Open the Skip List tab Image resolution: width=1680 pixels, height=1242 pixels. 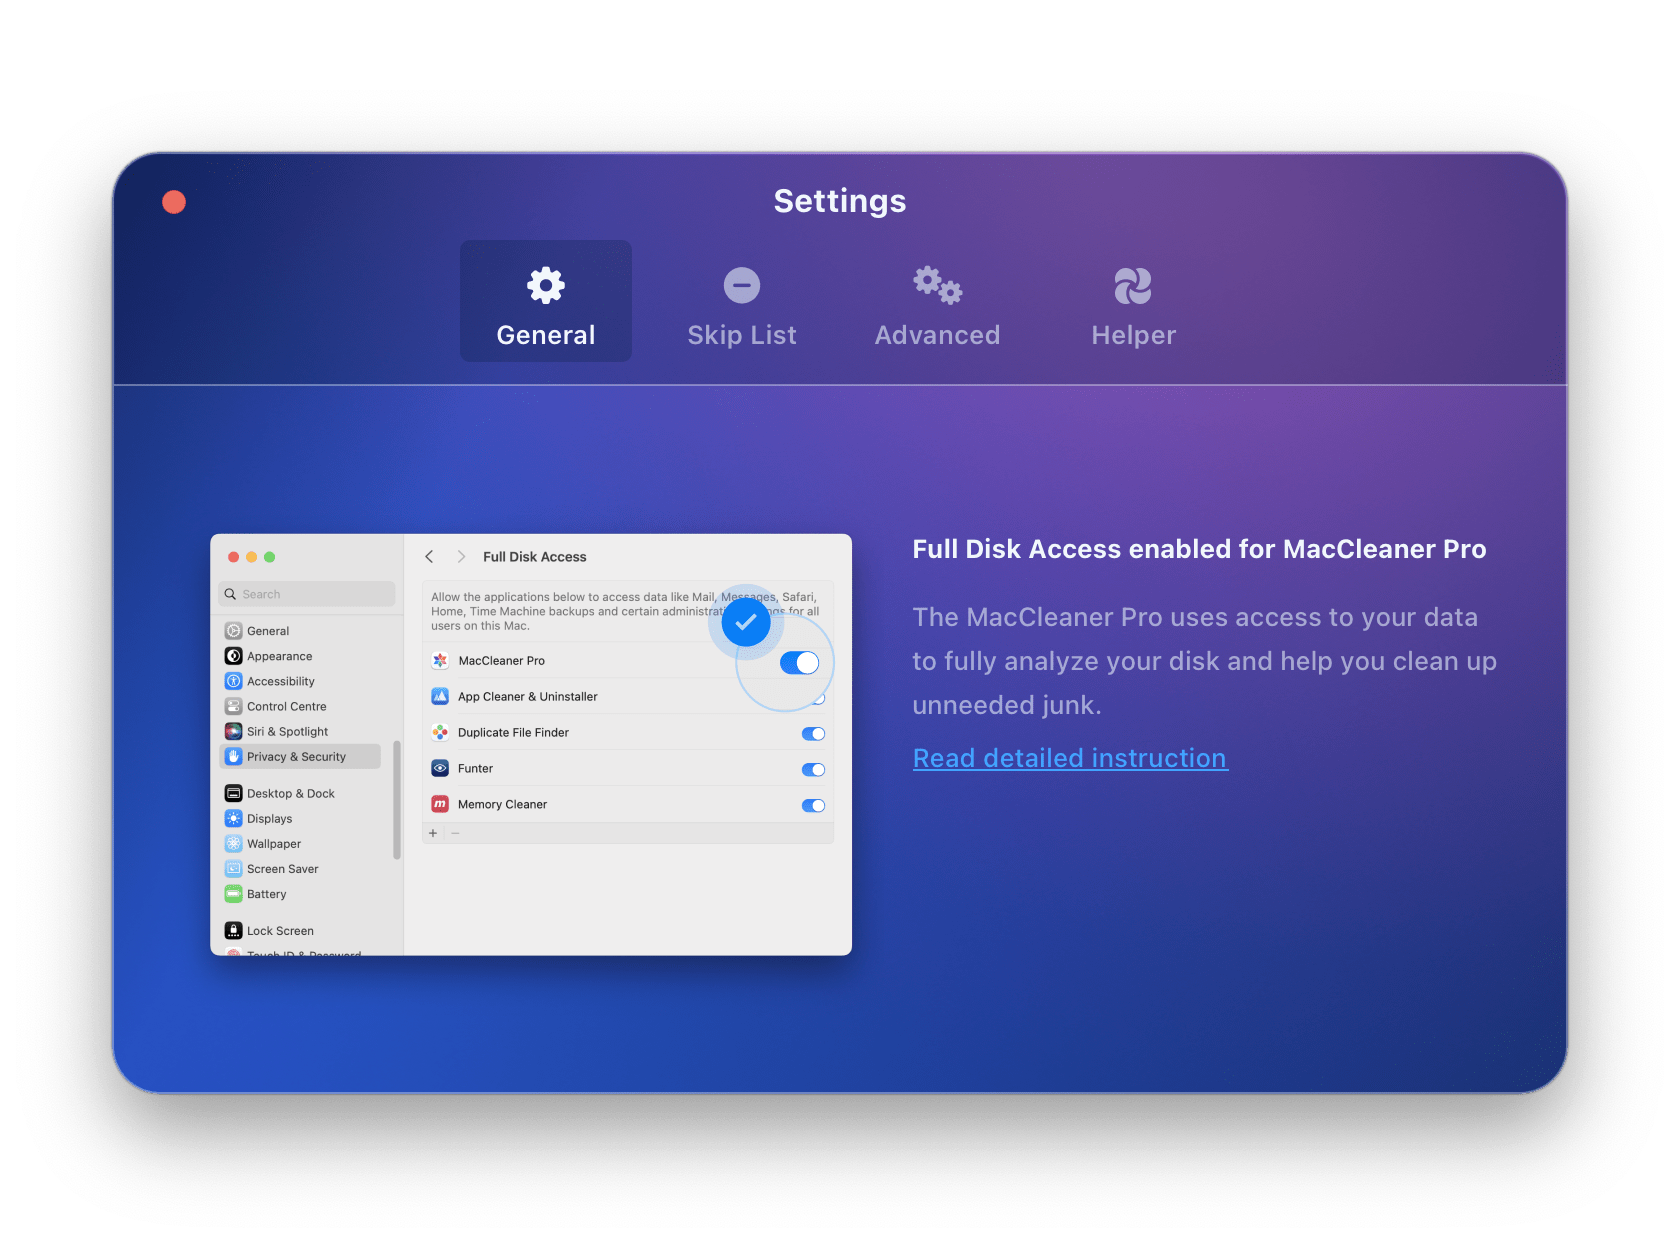pos(742,306)
